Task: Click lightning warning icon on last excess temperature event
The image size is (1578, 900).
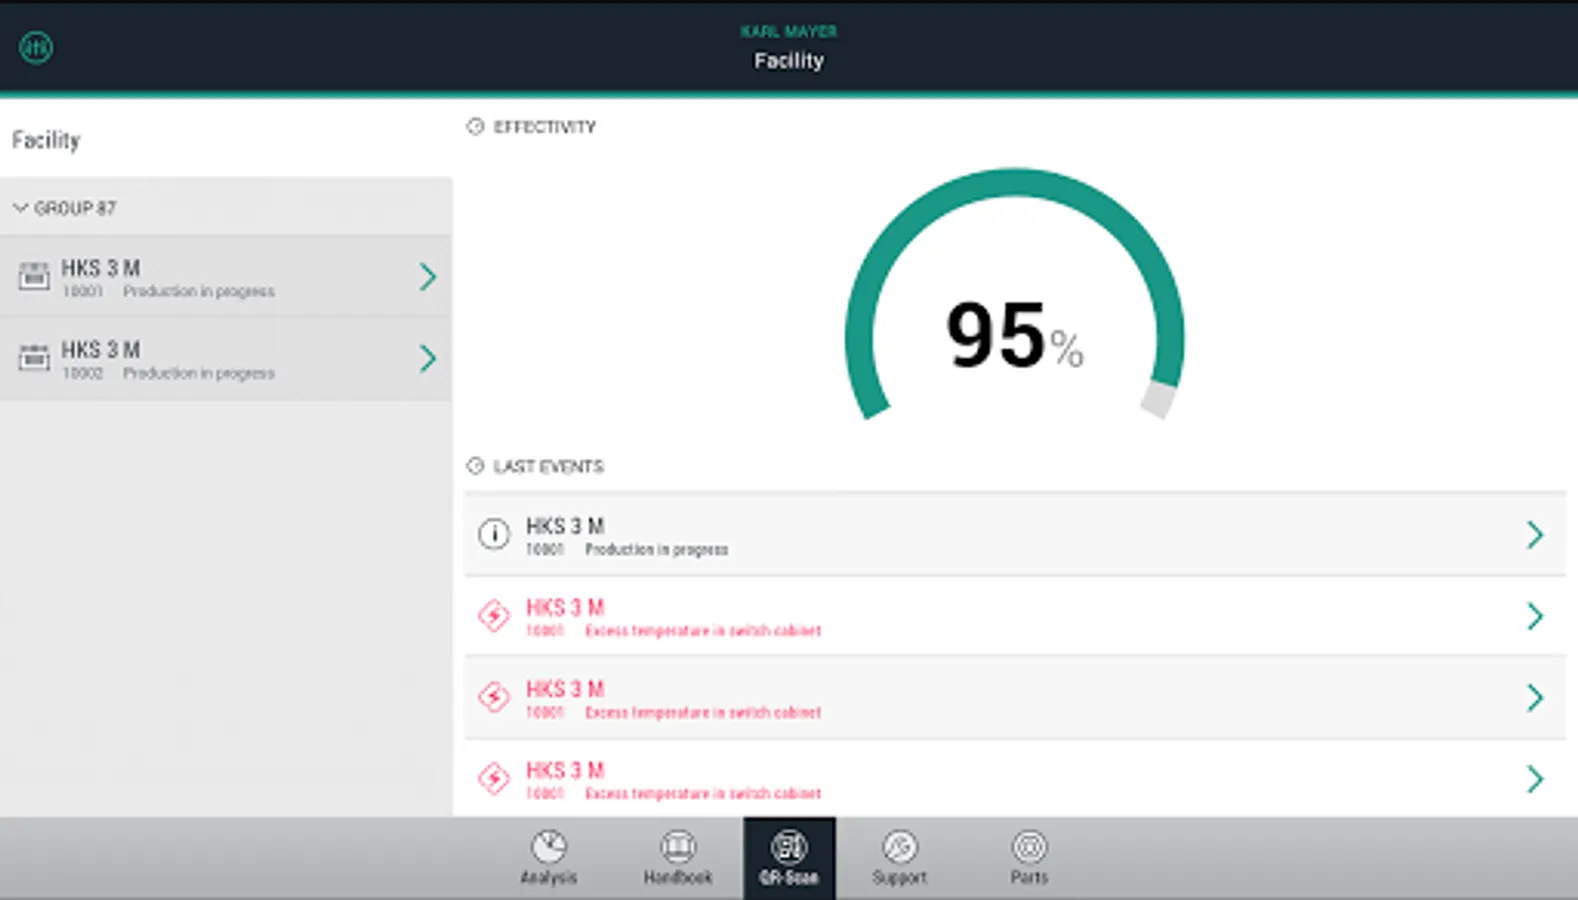Action: [493, 778]
